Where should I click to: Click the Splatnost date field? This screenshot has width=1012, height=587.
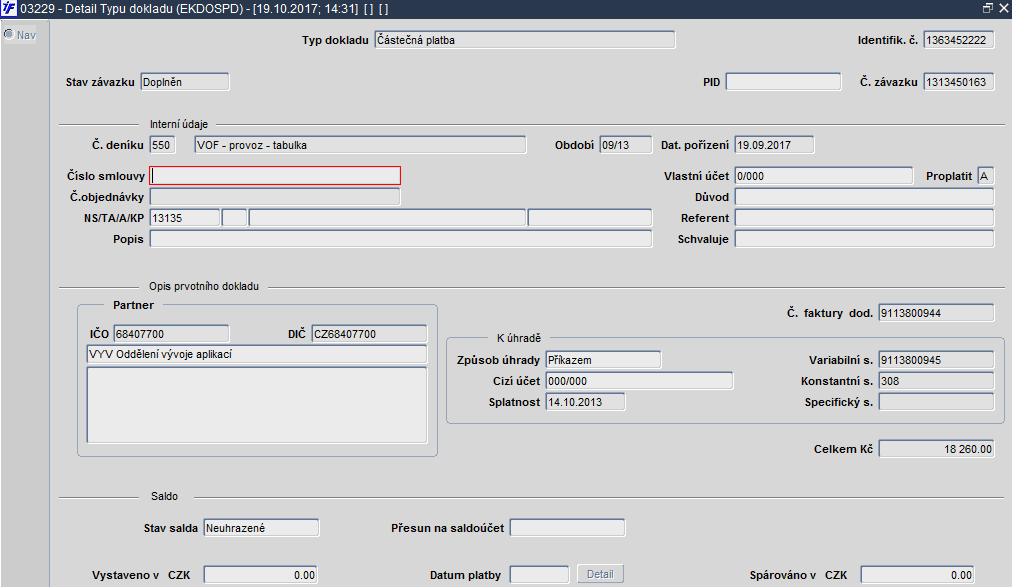[x=585, y=402]
